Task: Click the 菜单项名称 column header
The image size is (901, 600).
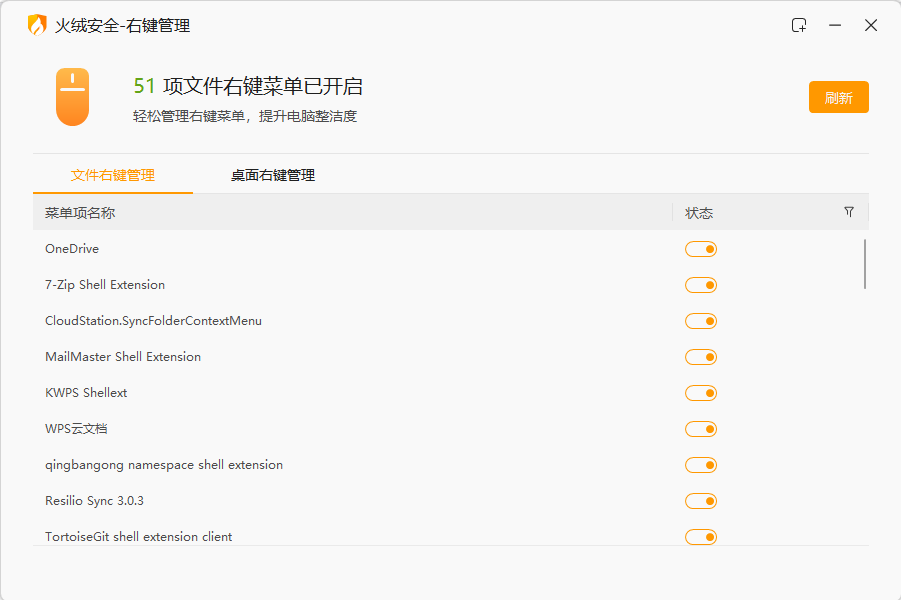Action: coord(80,213)
